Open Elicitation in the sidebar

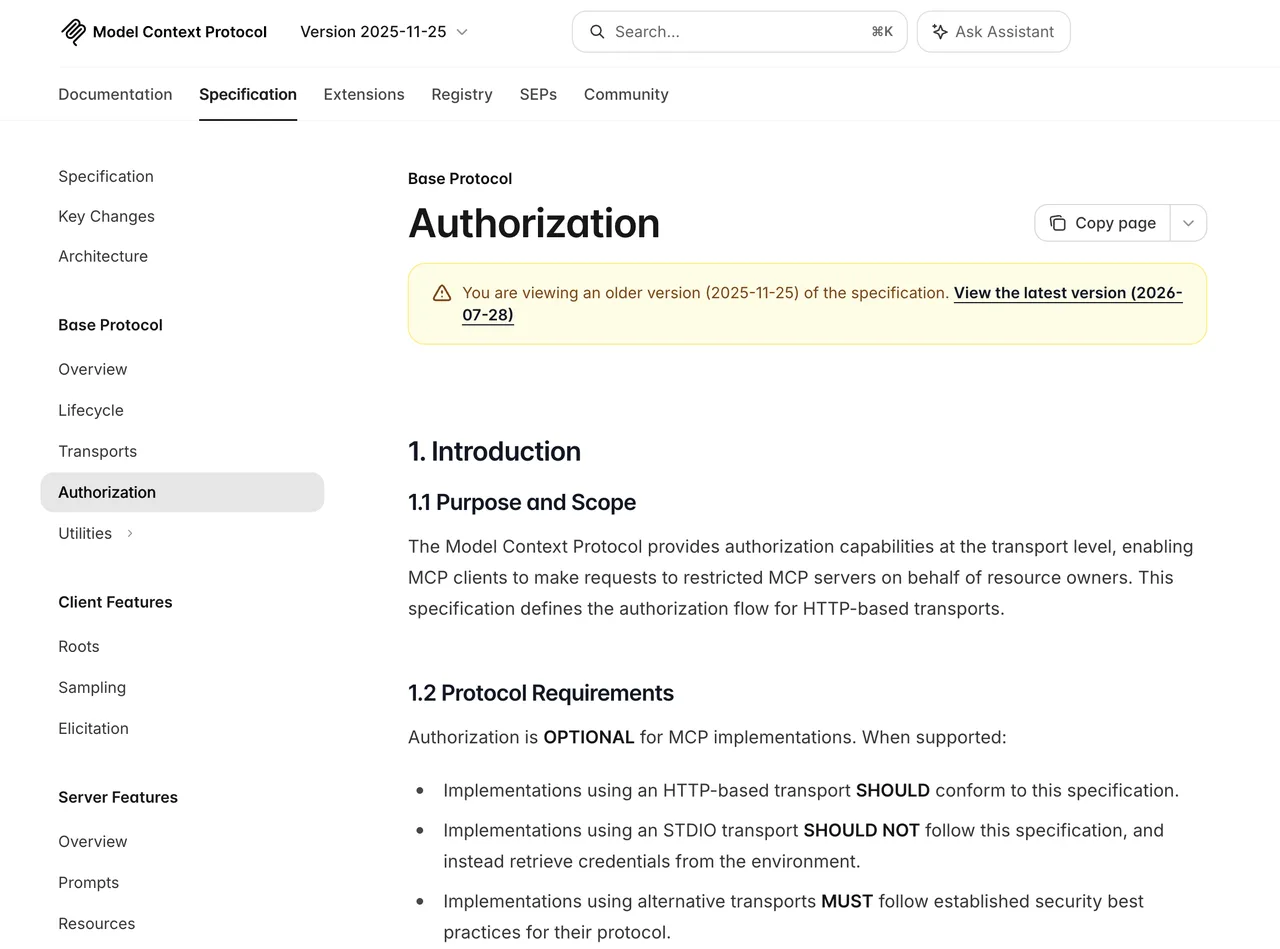94,729
